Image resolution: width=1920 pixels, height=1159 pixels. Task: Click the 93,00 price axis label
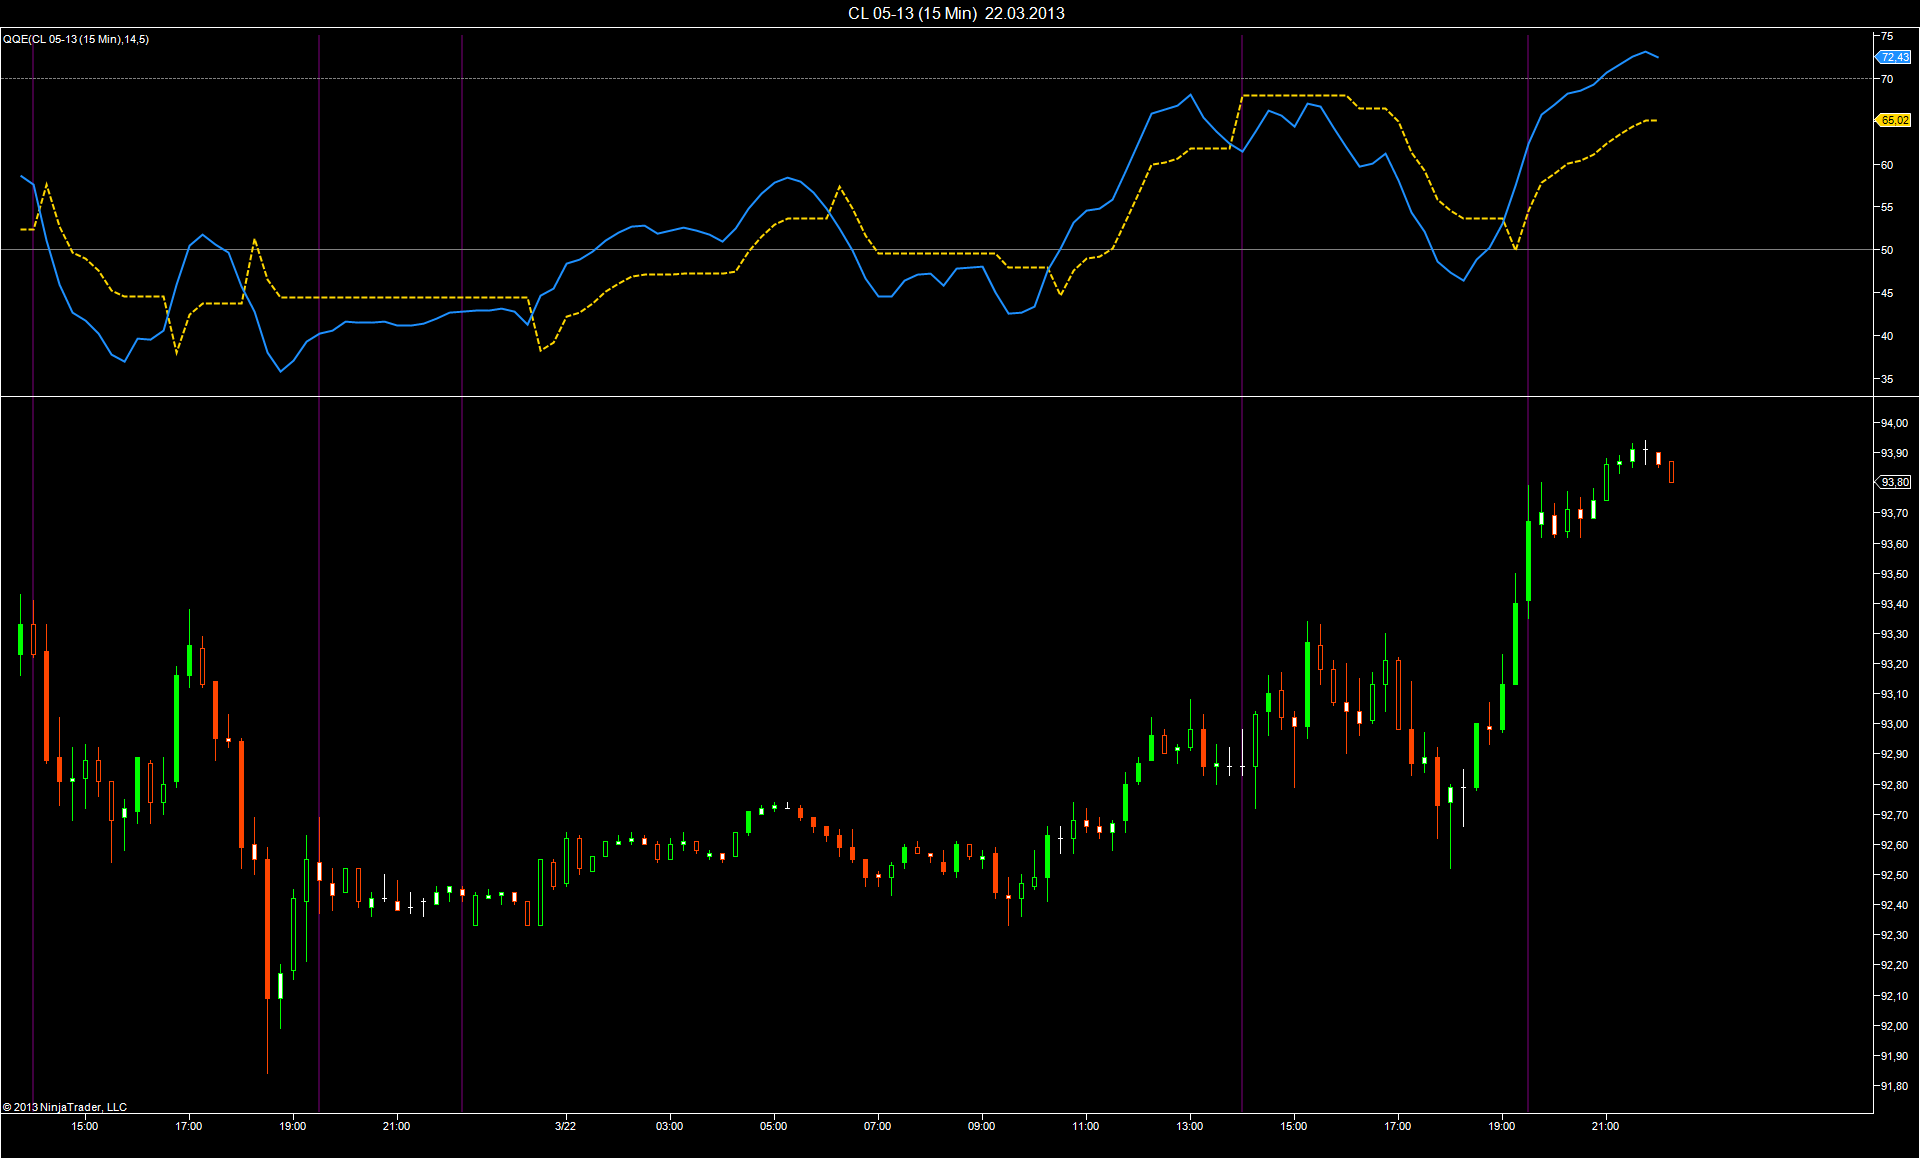click(x=1894, y=724)
